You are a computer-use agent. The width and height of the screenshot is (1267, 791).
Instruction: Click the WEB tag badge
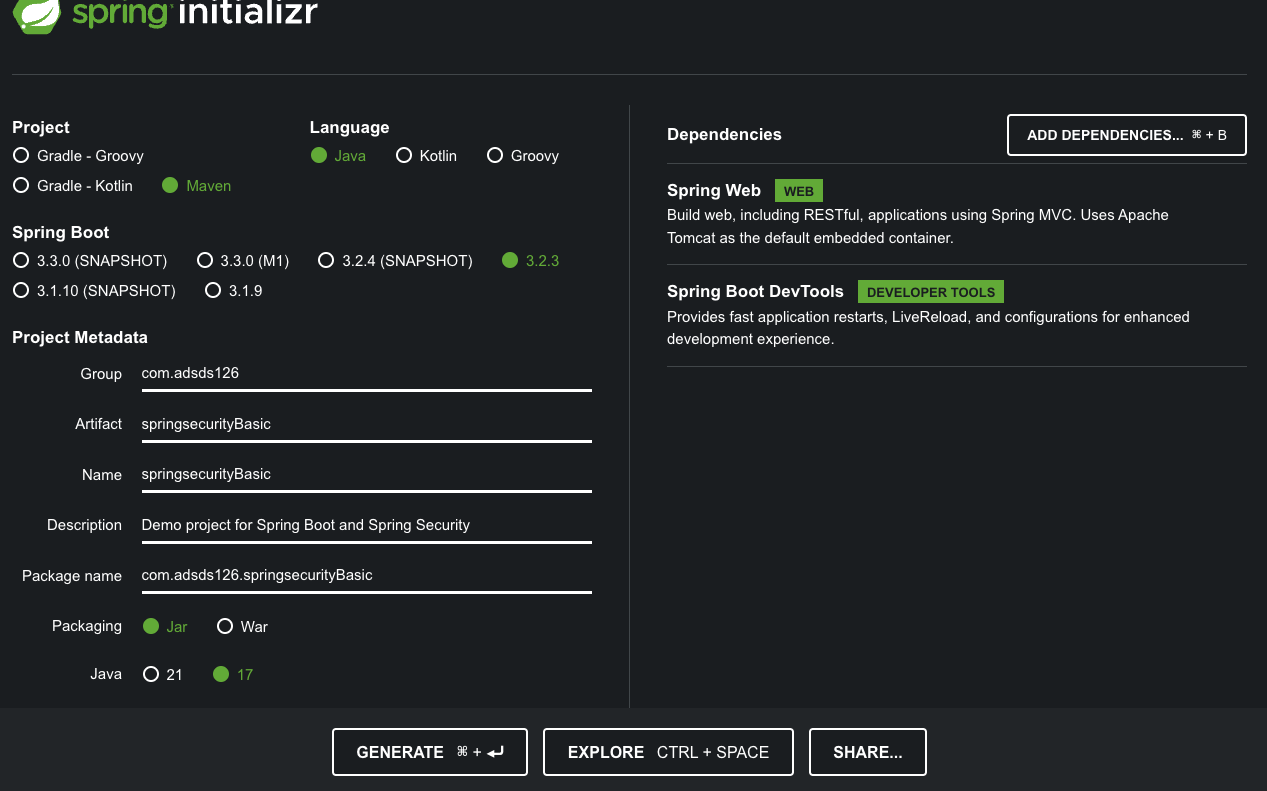(x=799, y=191)
